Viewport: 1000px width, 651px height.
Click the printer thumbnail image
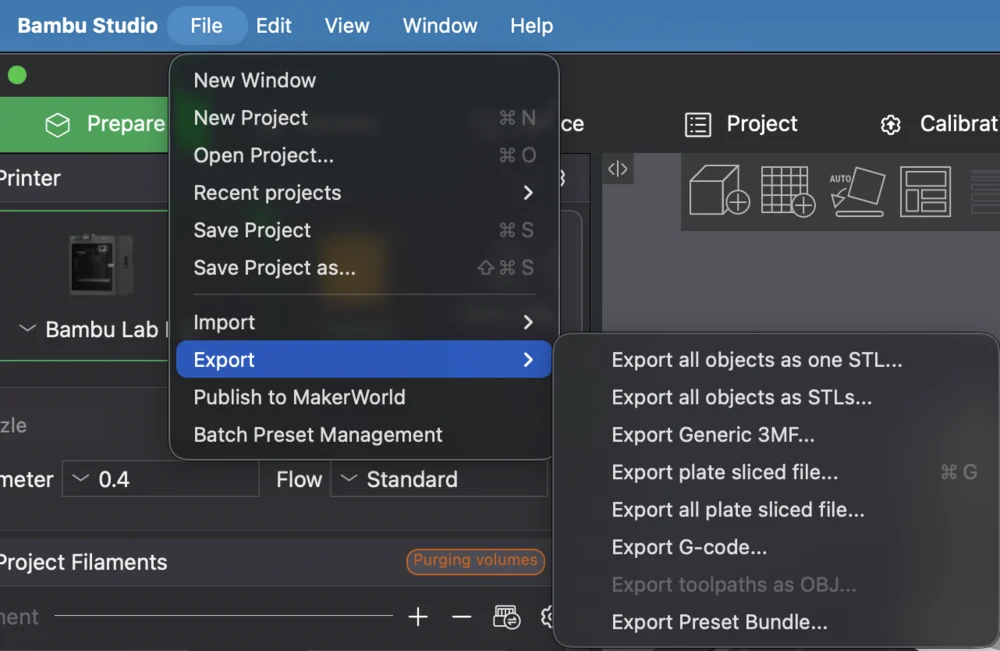101,265
